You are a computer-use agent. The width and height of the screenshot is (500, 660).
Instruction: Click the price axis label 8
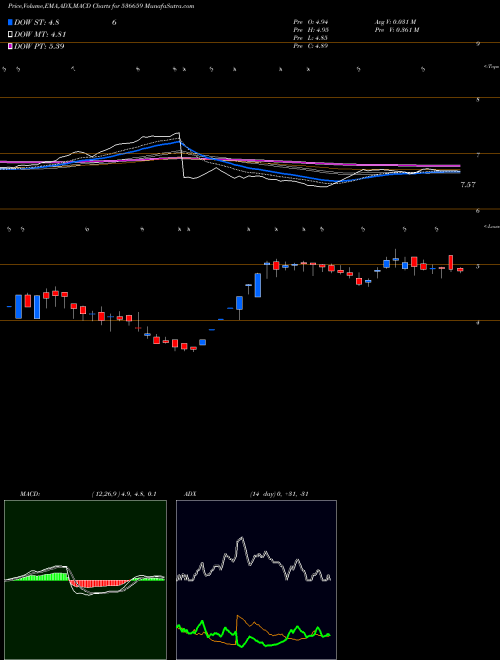pos(478,100)
